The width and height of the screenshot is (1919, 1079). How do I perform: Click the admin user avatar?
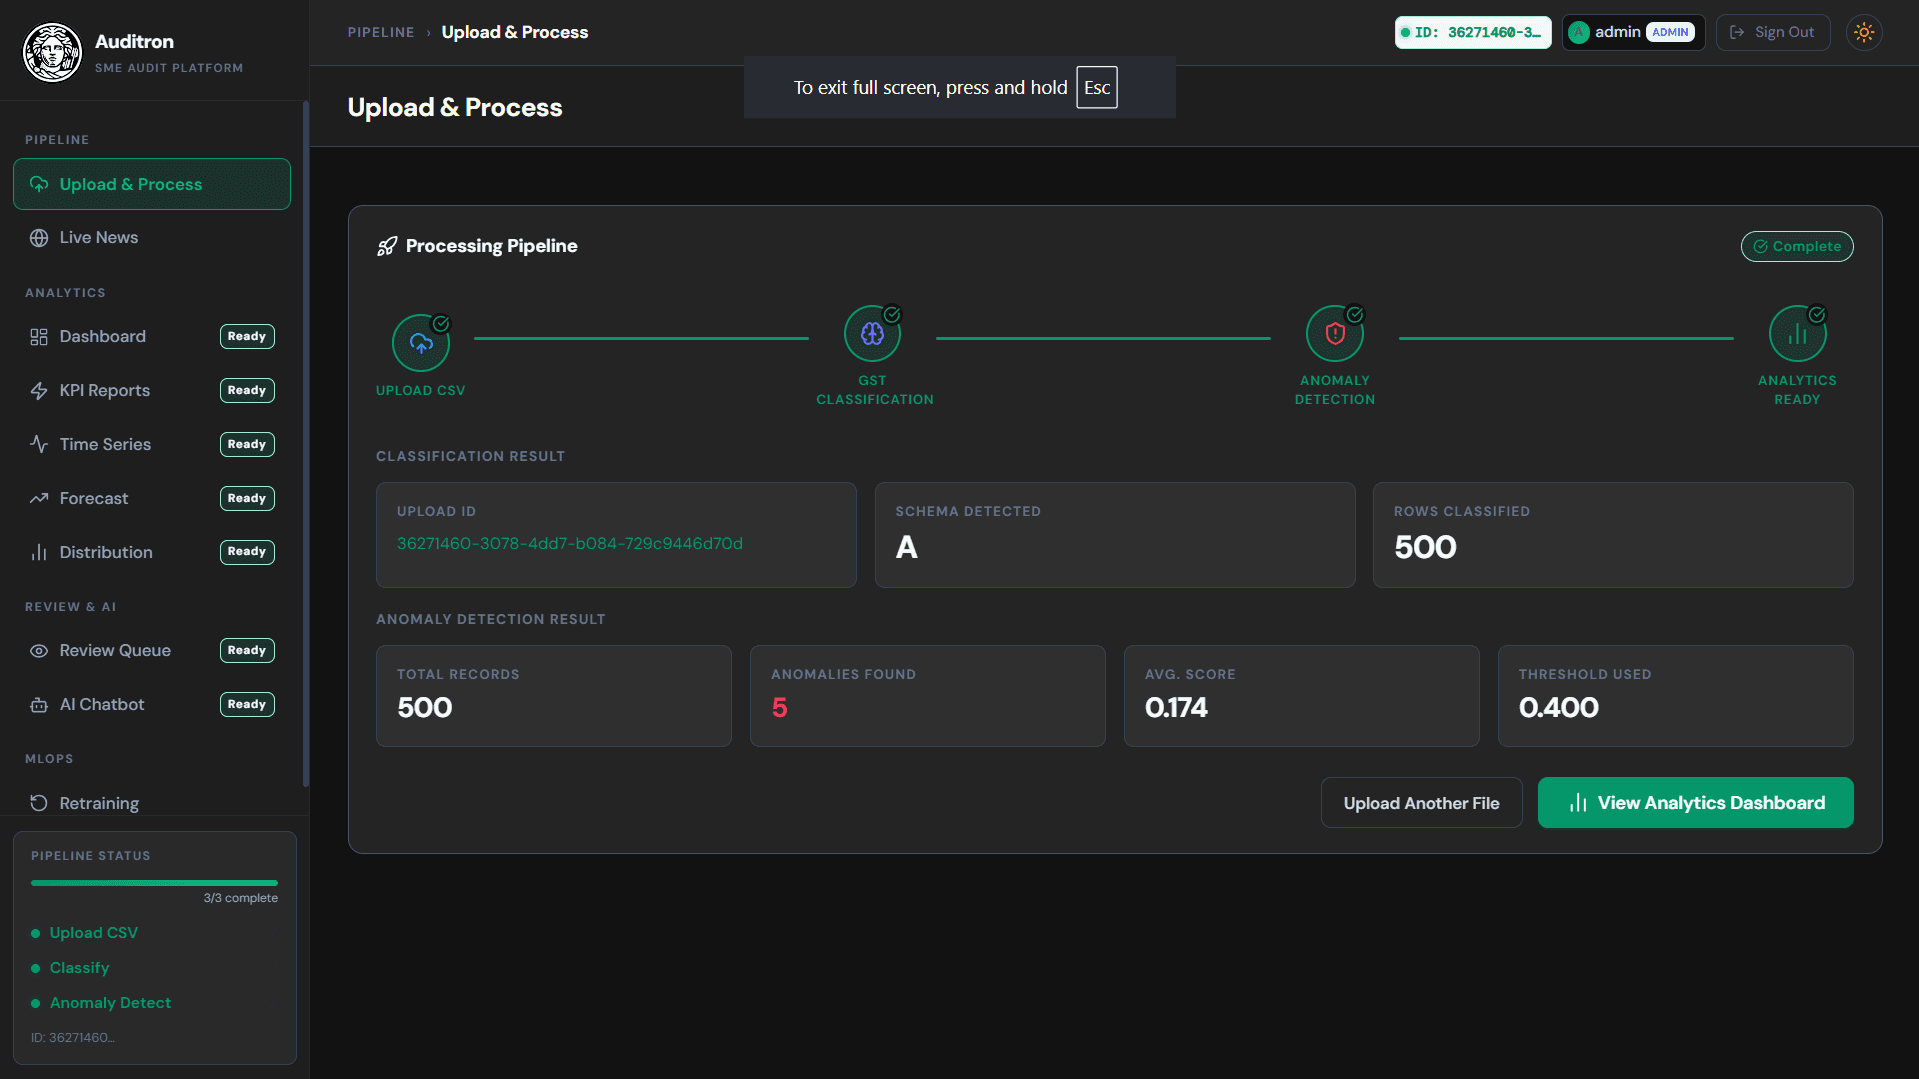1579,32
